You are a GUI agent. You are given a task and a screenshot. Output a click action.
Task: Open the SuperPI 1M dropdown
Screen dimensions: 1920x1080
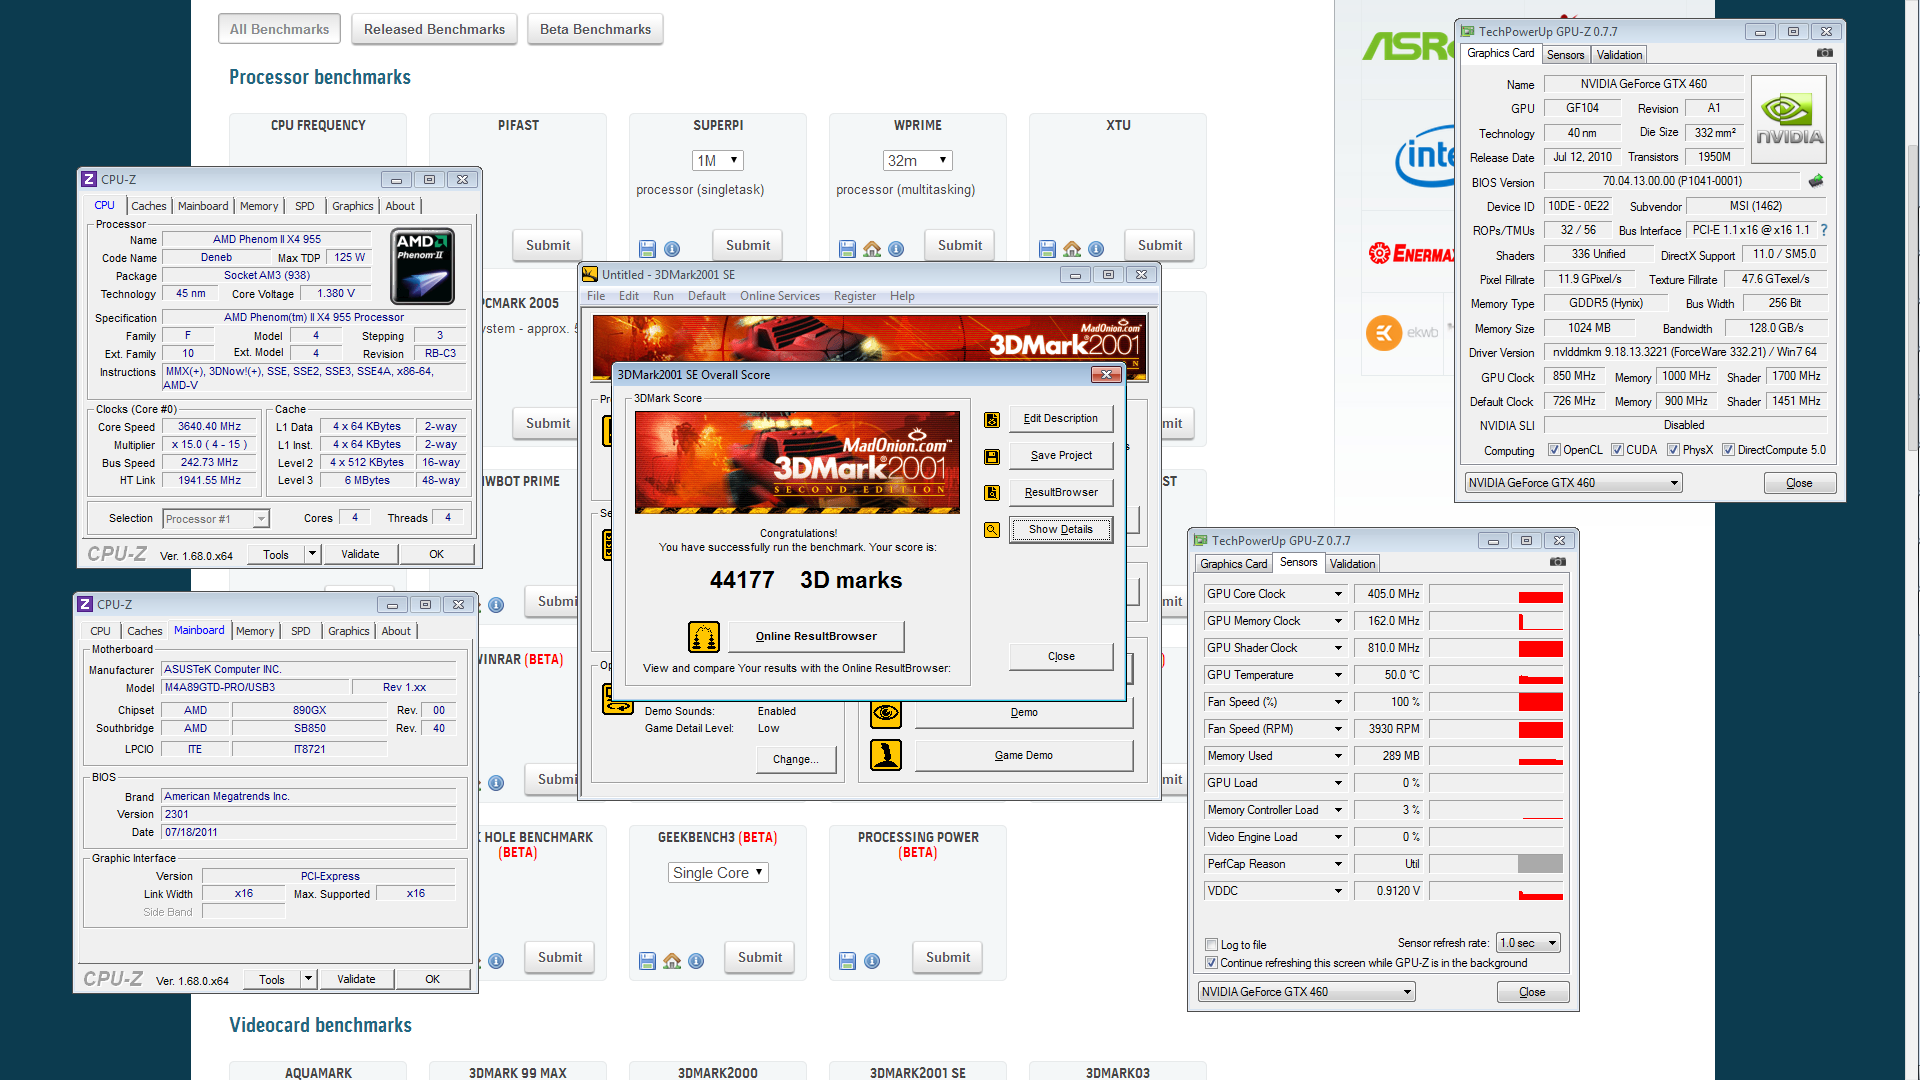(x=718, y=160)
